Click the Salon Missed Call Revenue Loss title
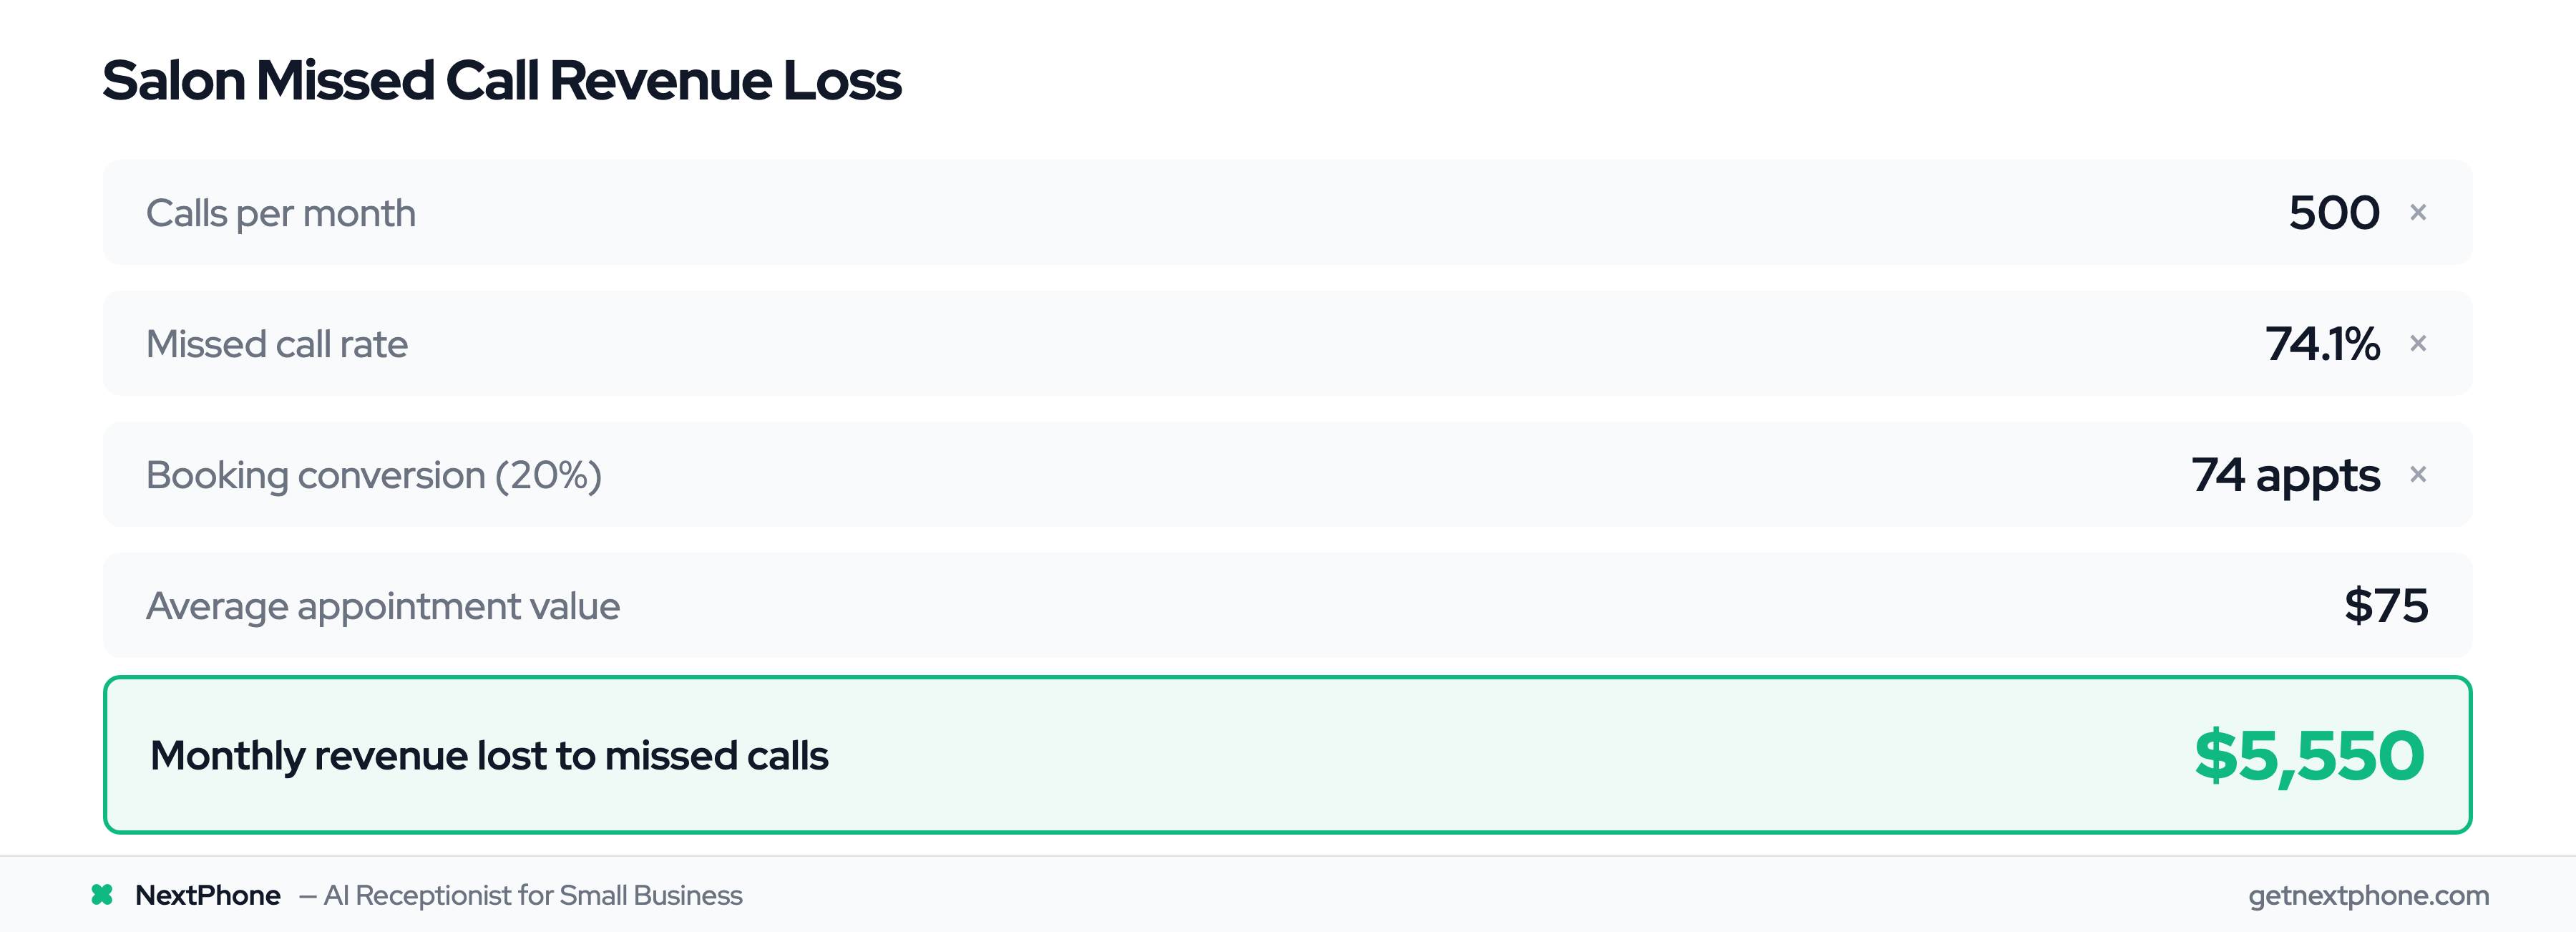 (x=502, y=80)
